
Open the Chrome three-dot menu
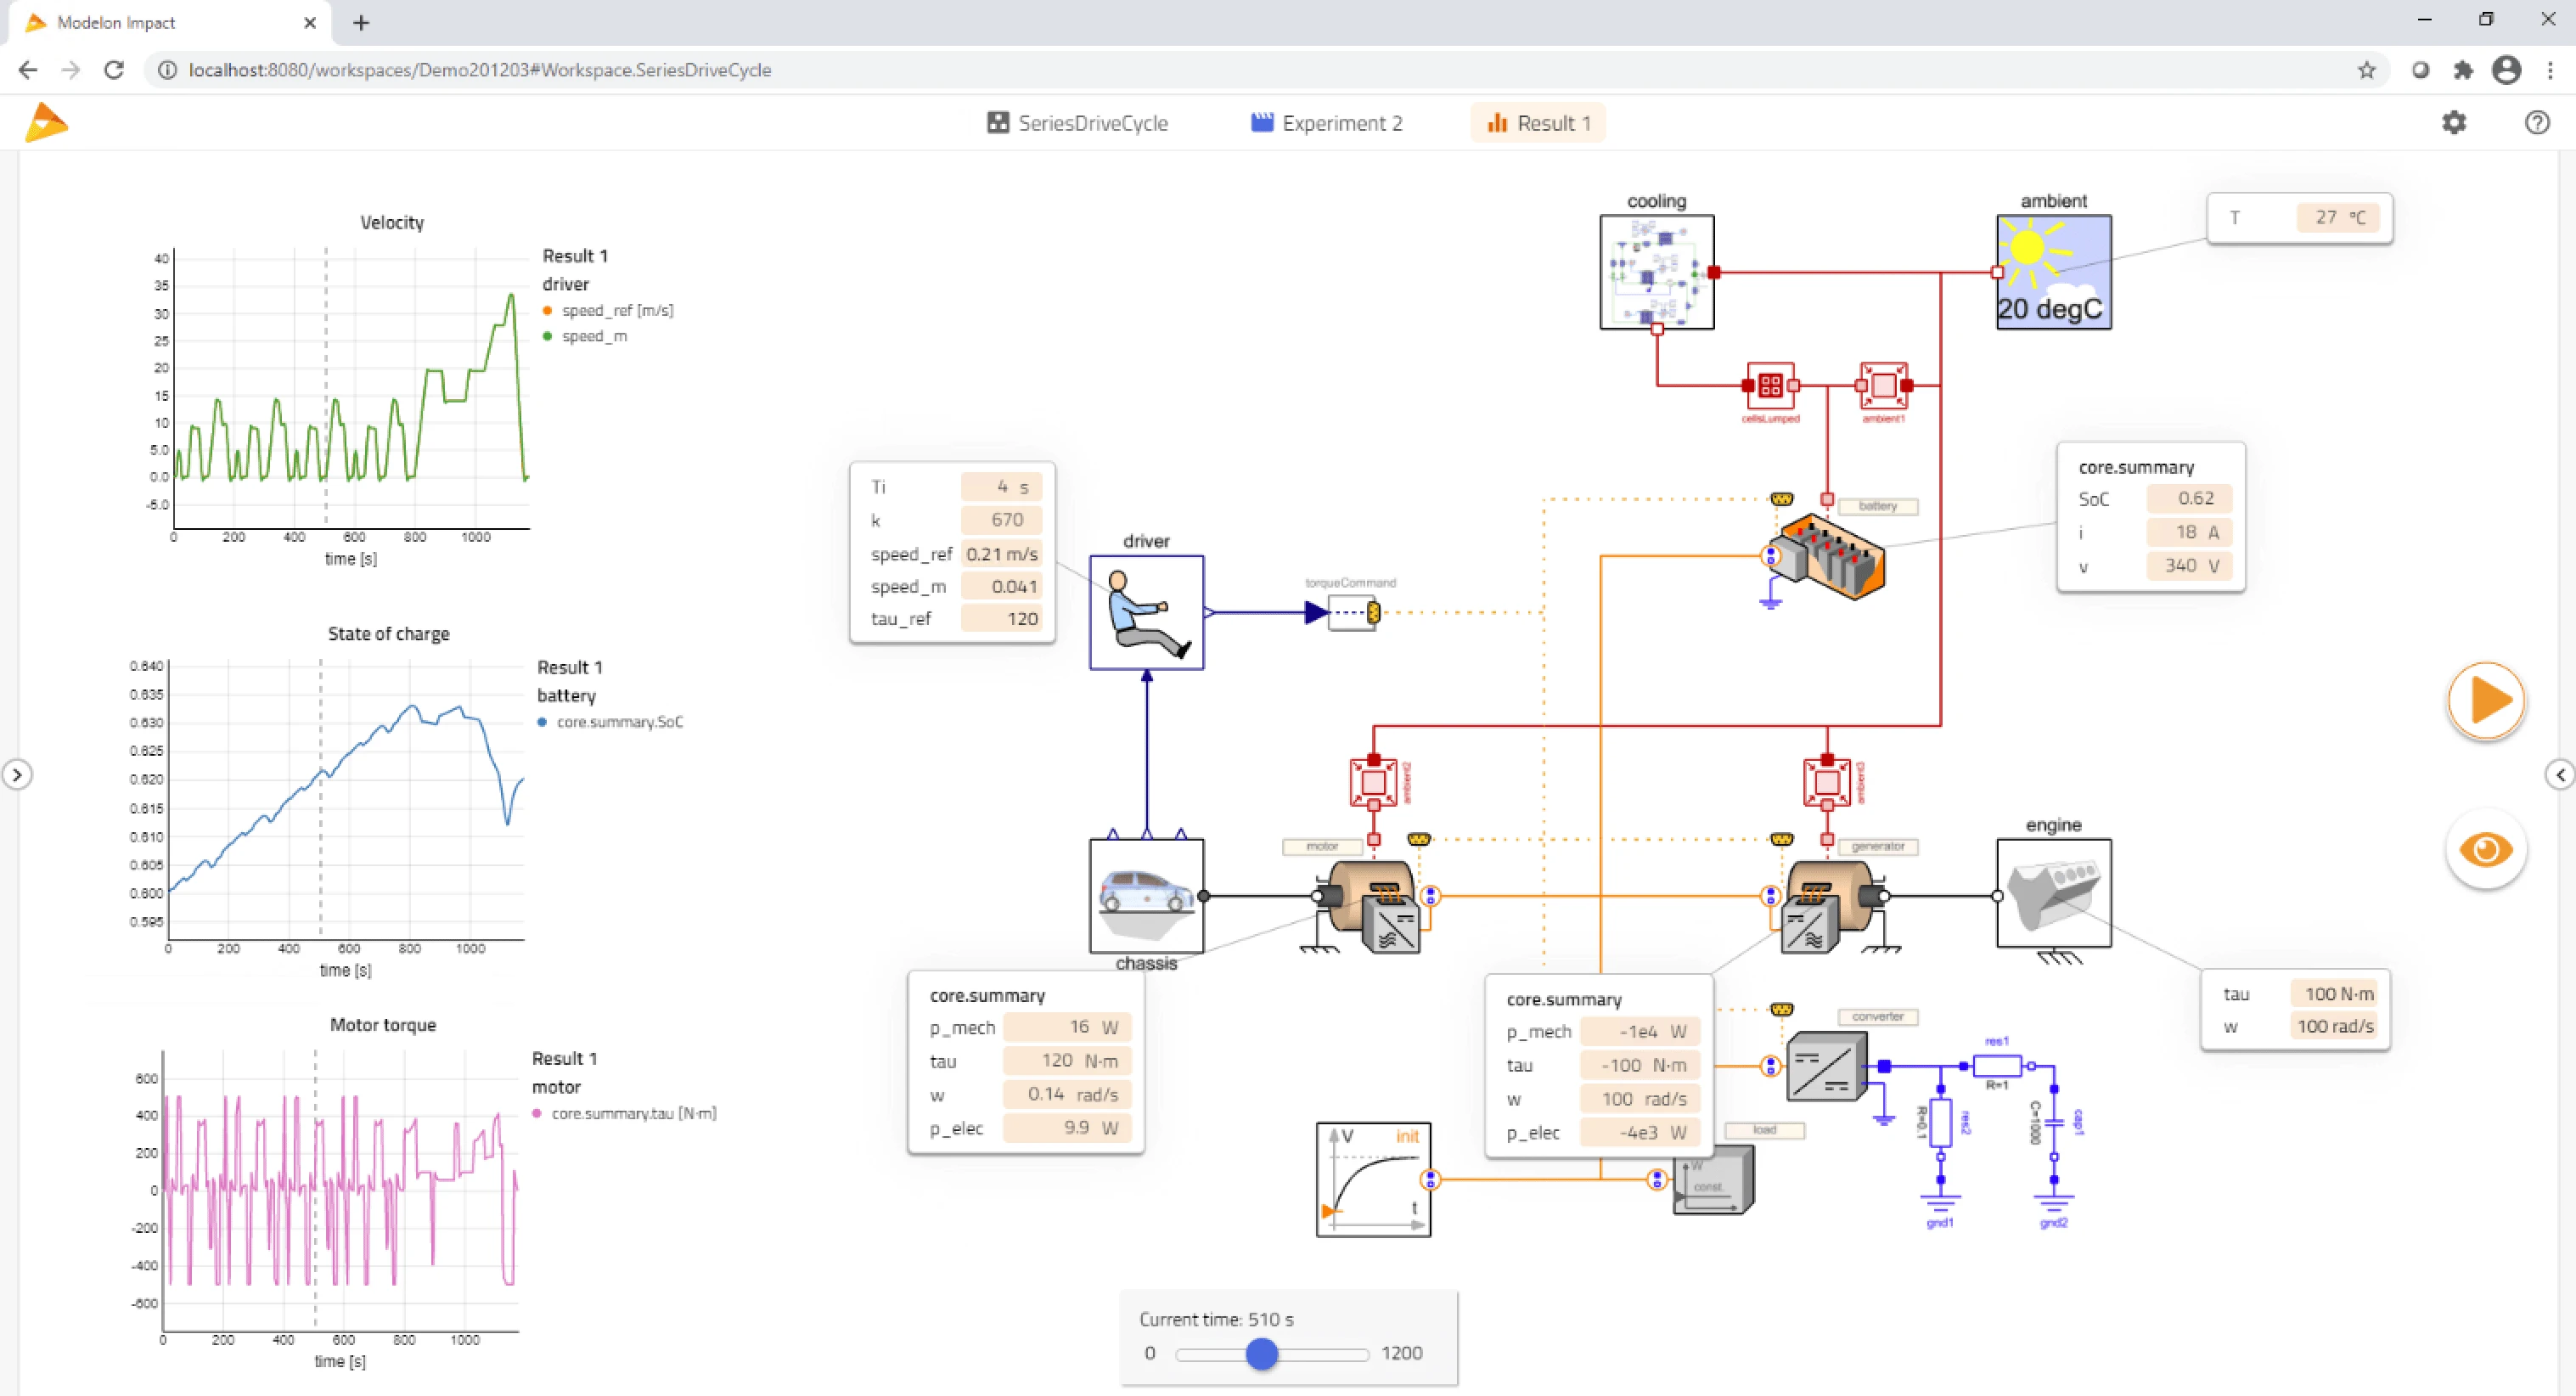[2550, 70]
